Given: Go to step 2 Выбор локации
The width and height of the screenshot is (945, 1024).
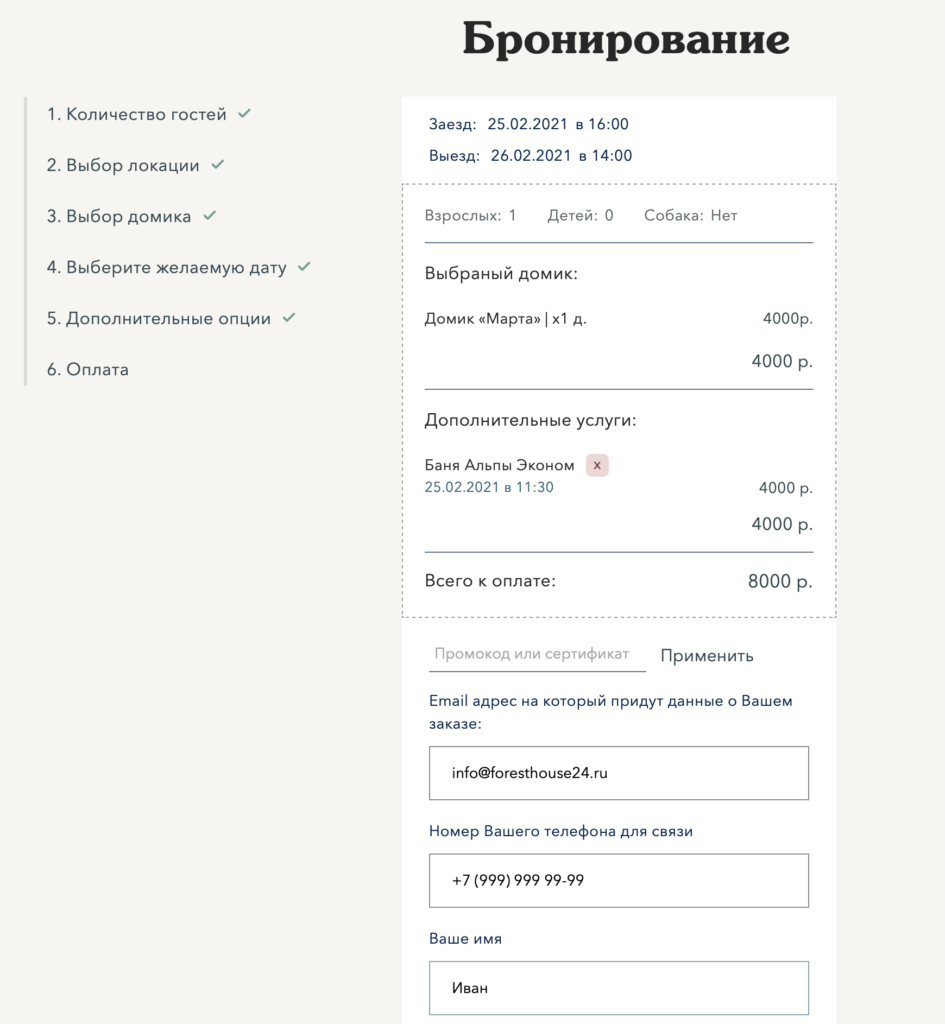Looking at the screenshot, I should (123, 165).
